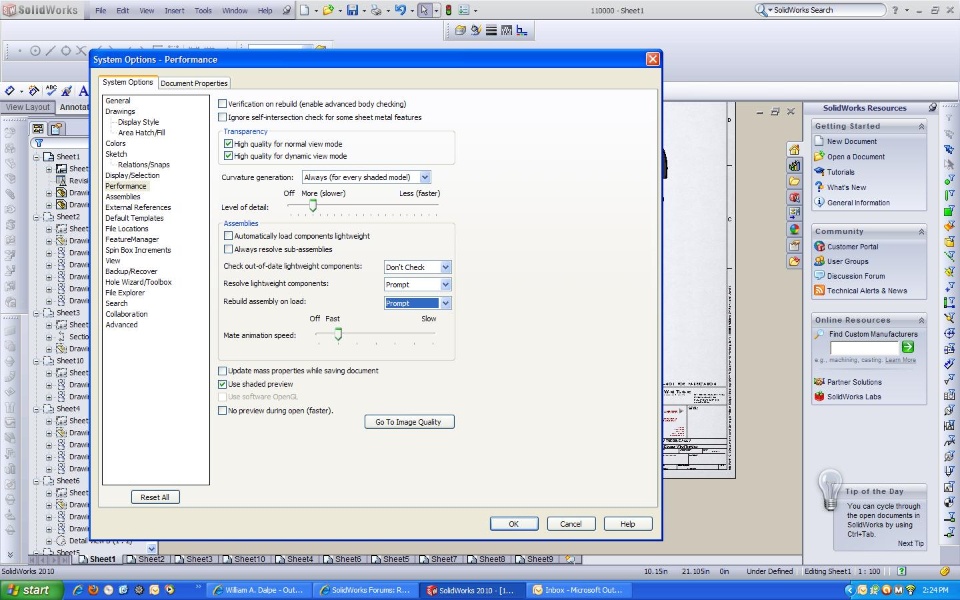Click the status bar help icon
The width and height of the screenshot is (960, 600).
point(901,571)
